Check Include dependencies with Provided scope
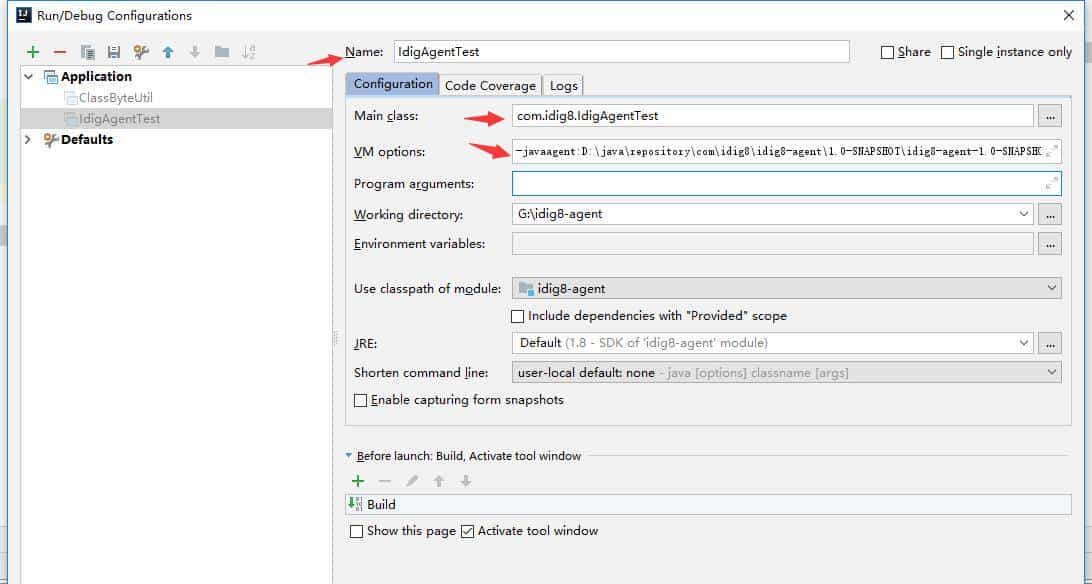 [517, 317]
